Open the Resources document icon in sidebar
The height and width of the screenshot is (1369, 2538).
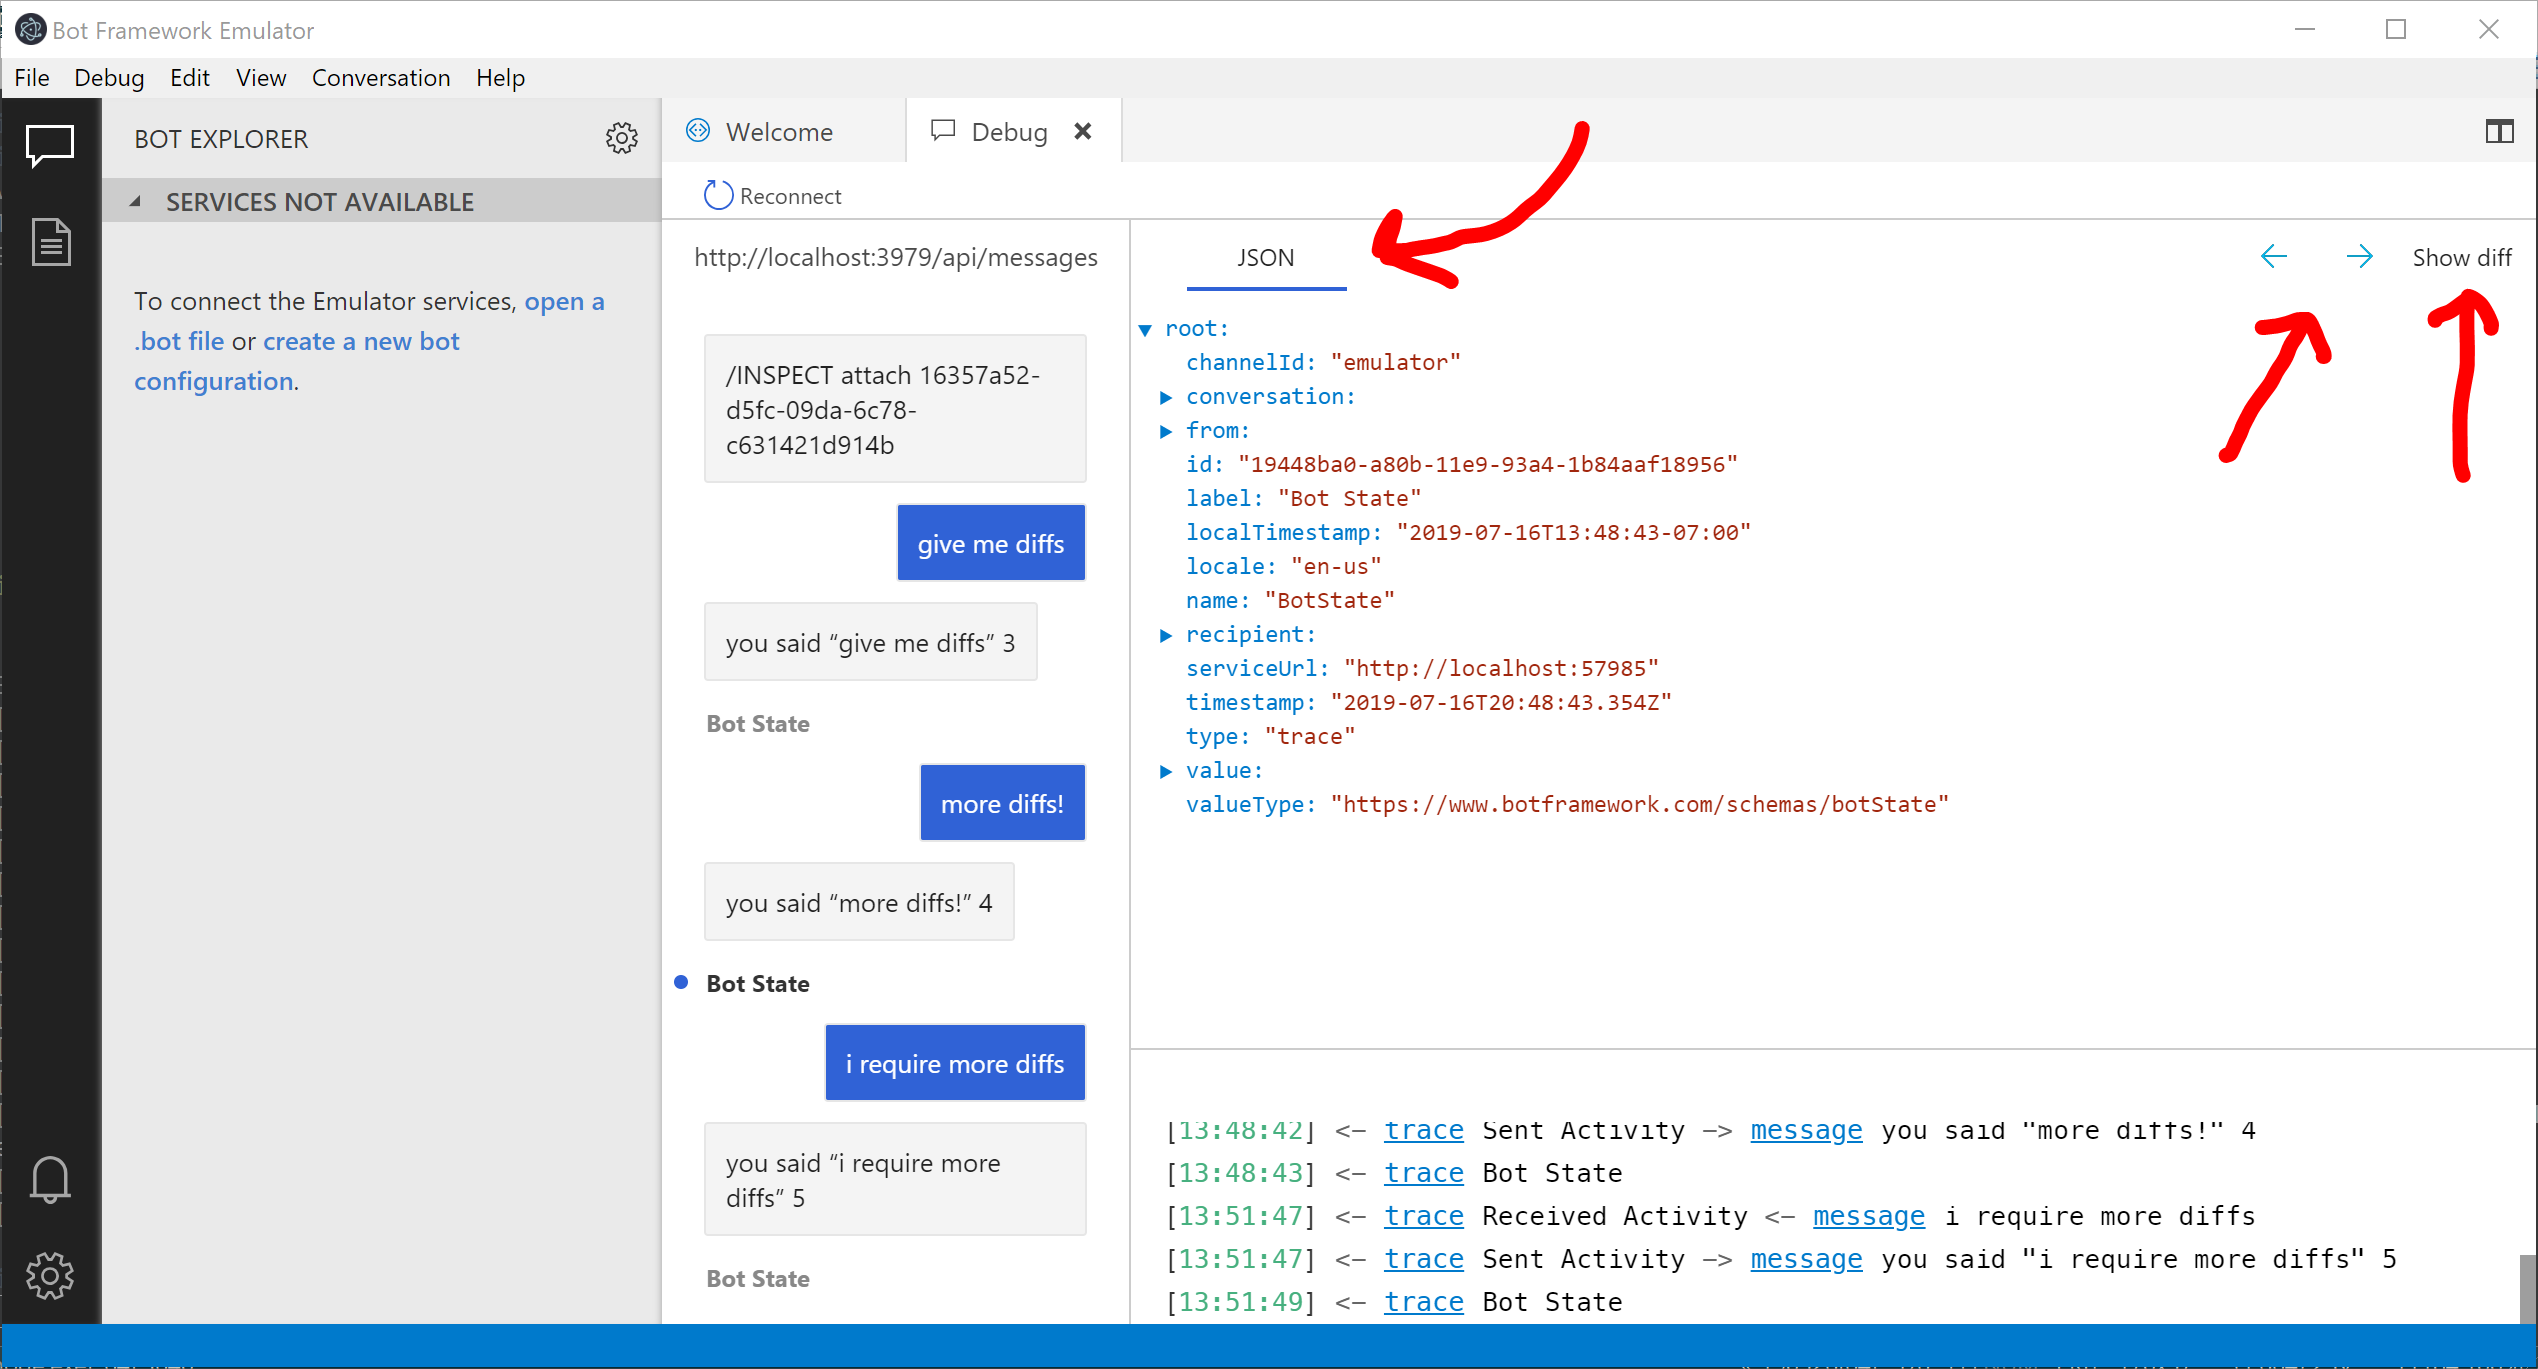coord(51,242)
